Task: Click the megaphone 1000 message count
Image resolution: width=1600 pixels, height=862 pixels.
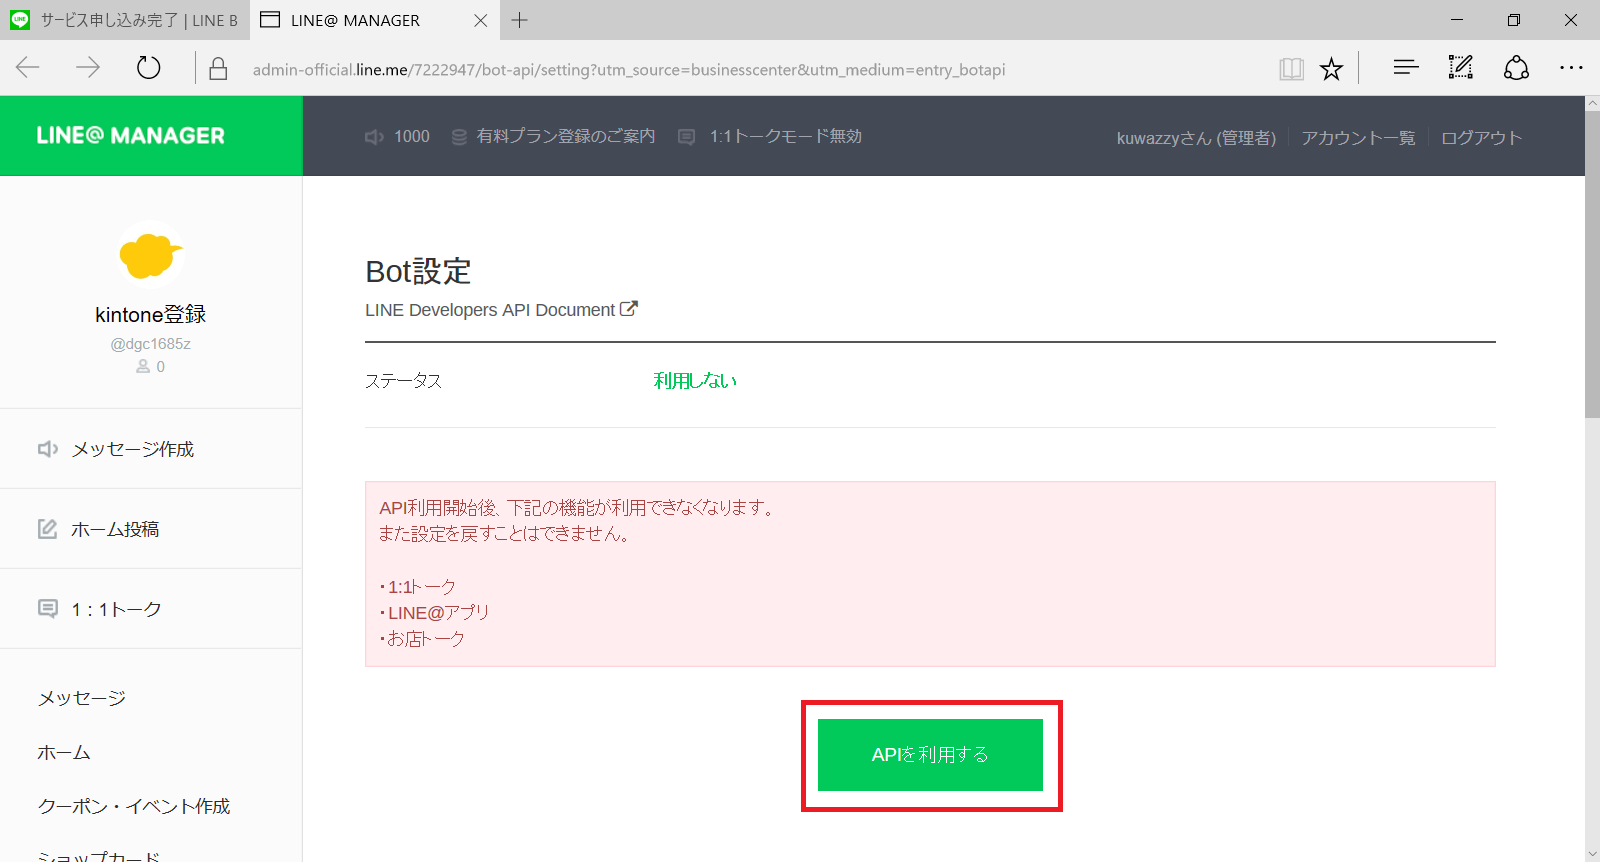Action: (x=397, y=136)
